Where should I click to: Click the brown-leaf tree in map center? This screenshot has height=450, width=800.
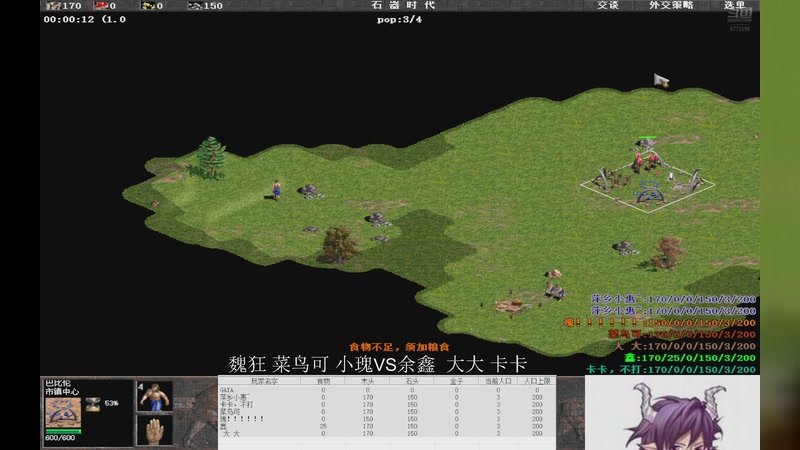(339, 245)
